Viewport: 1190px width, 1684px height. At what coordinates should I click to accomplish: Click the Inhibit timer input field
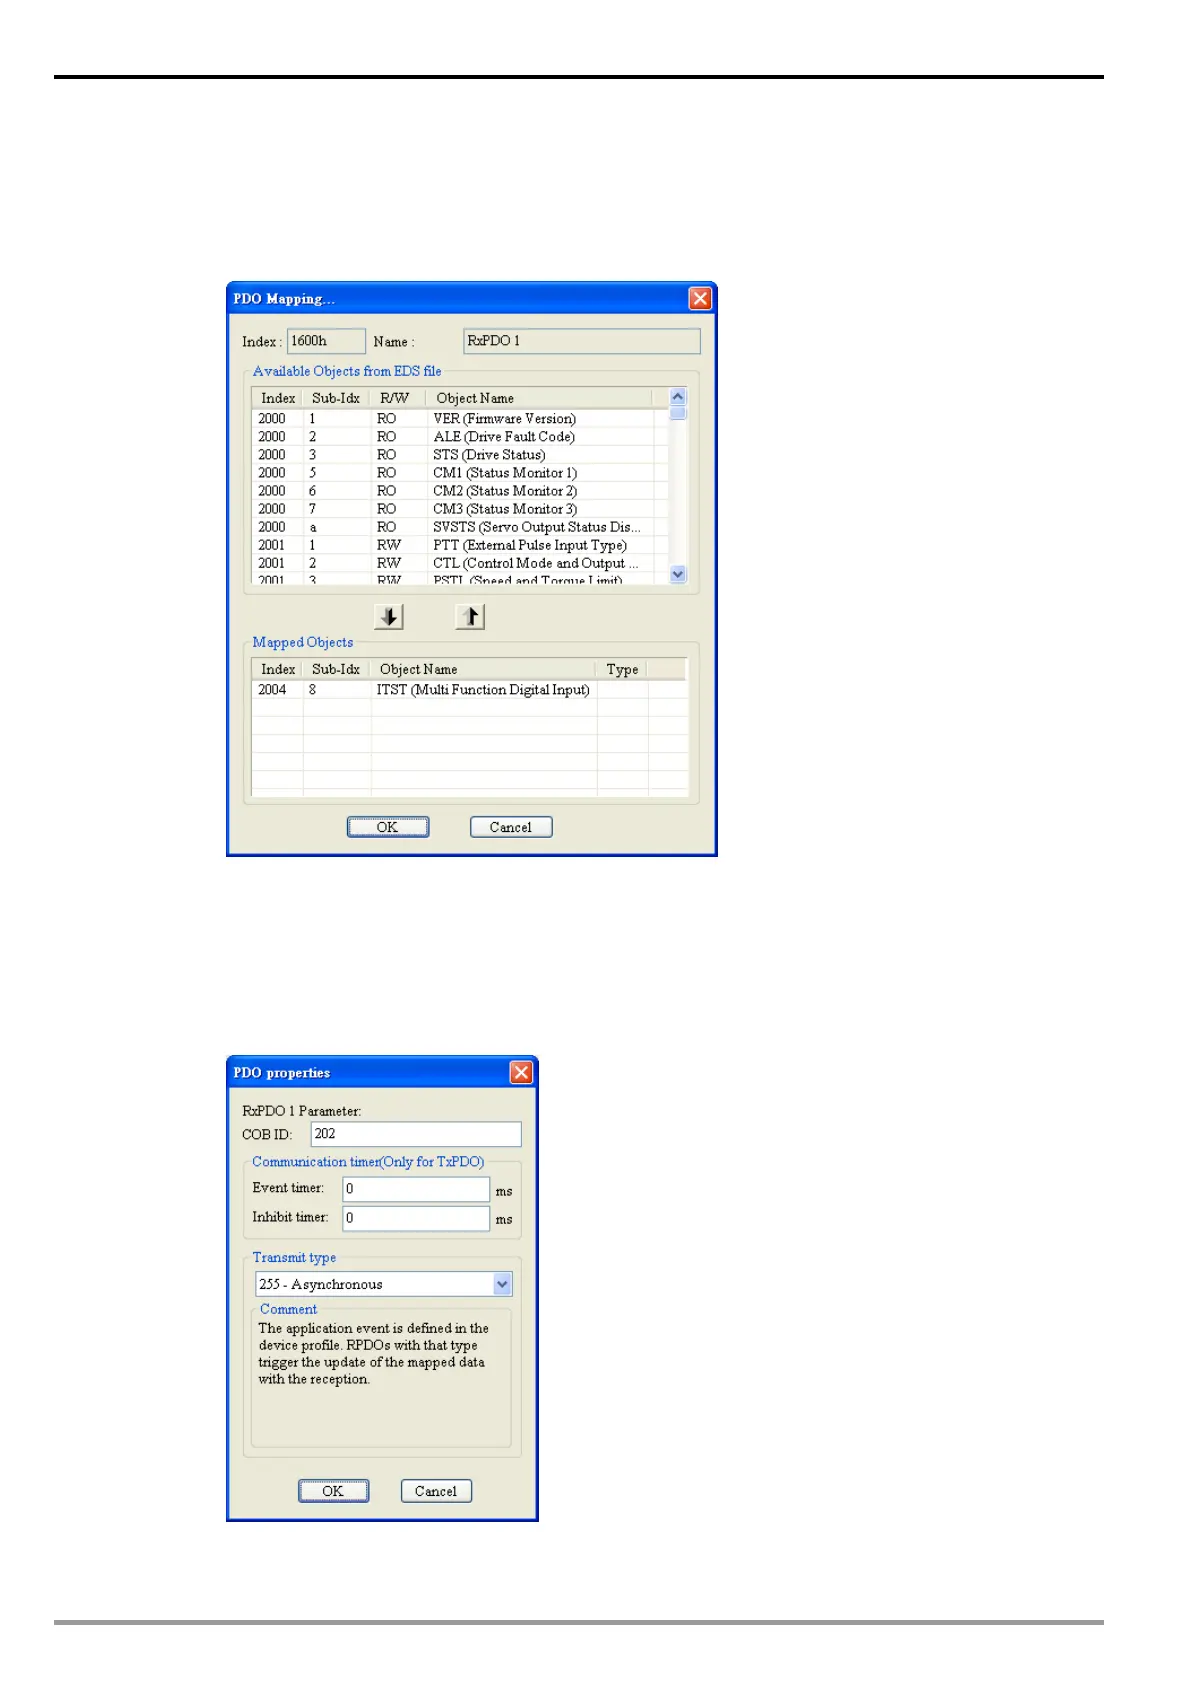tap(416, 1218)
